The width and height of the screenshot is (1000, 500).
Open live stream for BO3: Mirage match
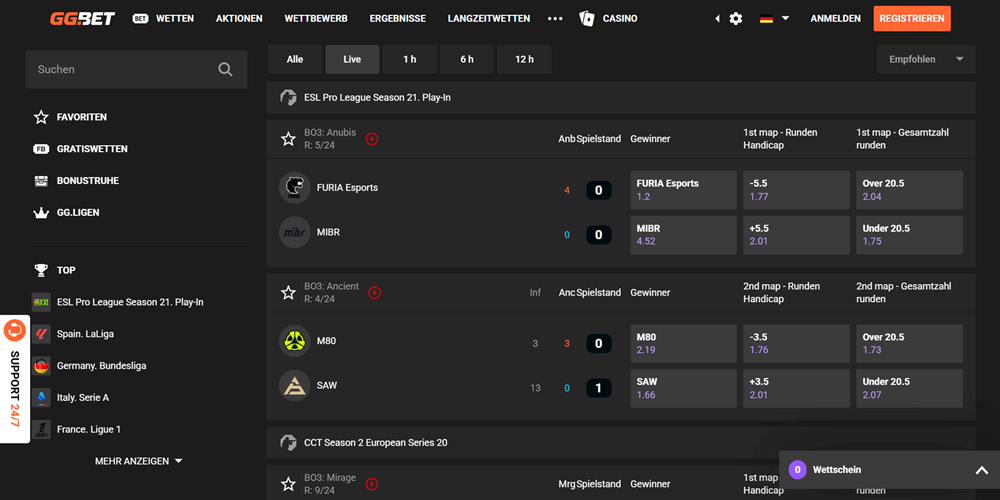(x=372, y=484)
